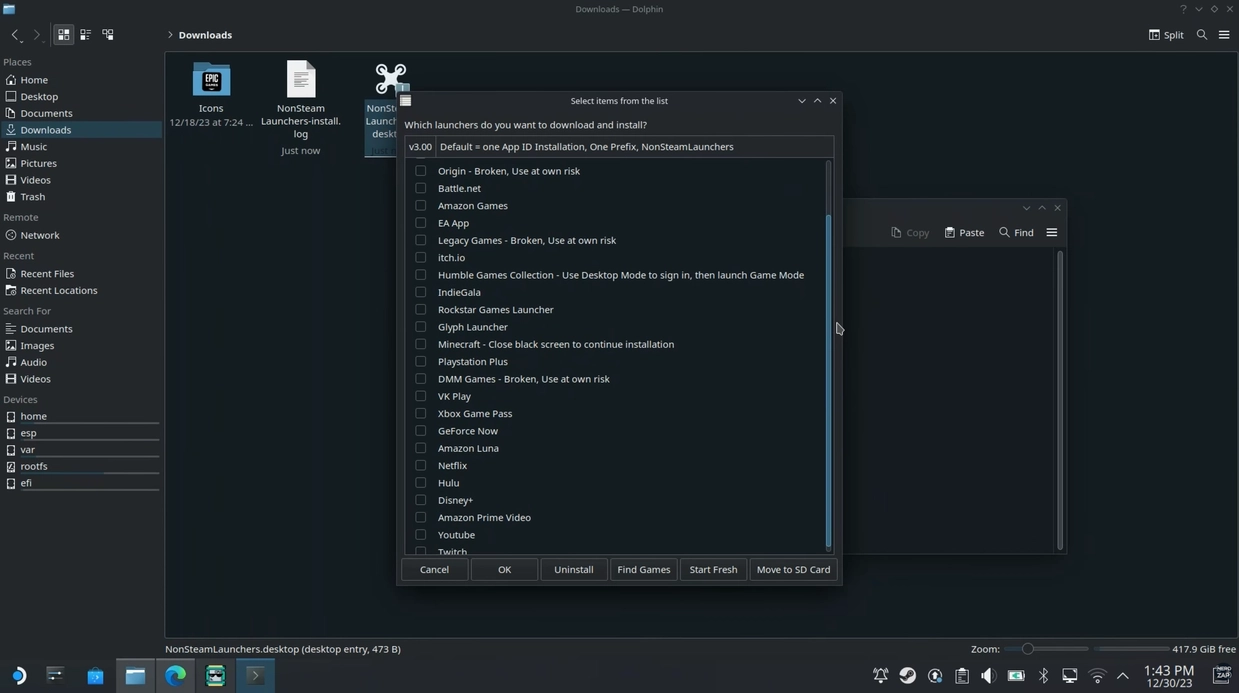Screen dimensions: 1239x693
Task: Click the Move to SD Card button
Action: pyautogui.click(x=793, y=570)
